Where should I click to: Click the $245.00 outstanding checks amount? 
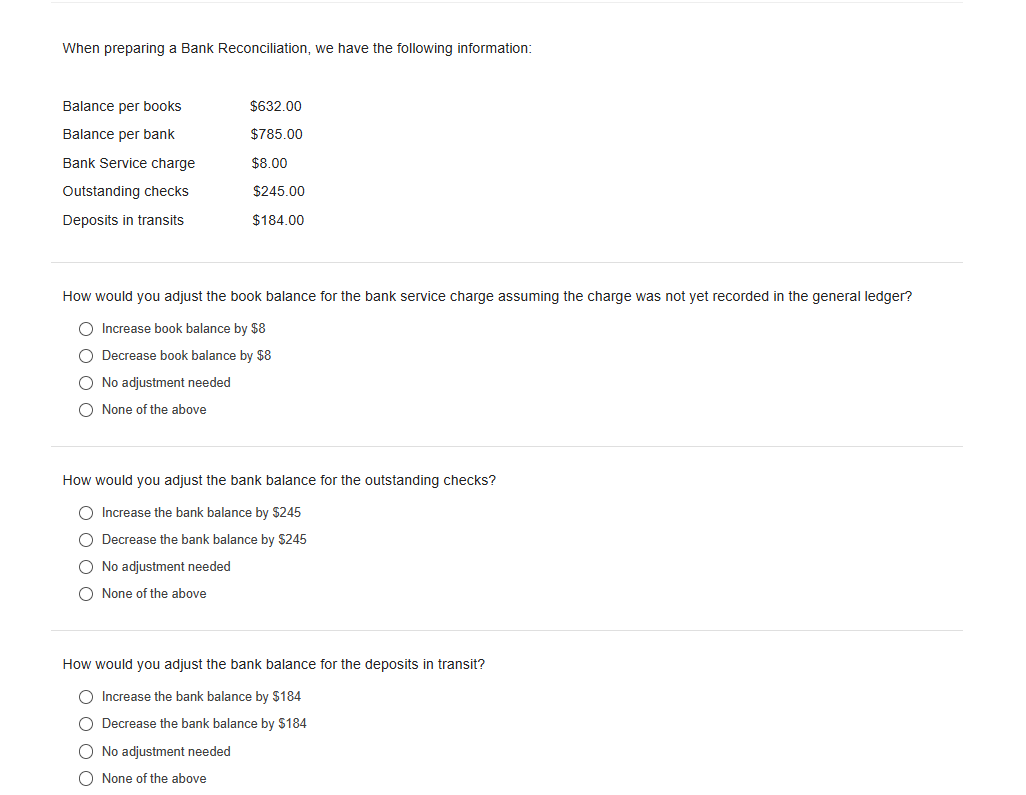[280, 191]
